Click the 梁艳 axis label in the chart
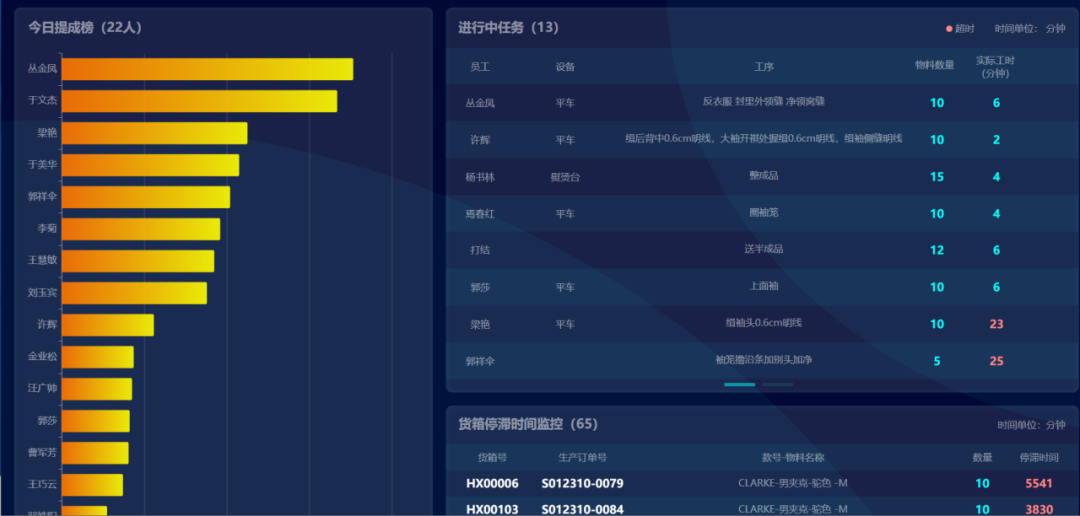The image size is (1080, 516). [x=47, y=133]
